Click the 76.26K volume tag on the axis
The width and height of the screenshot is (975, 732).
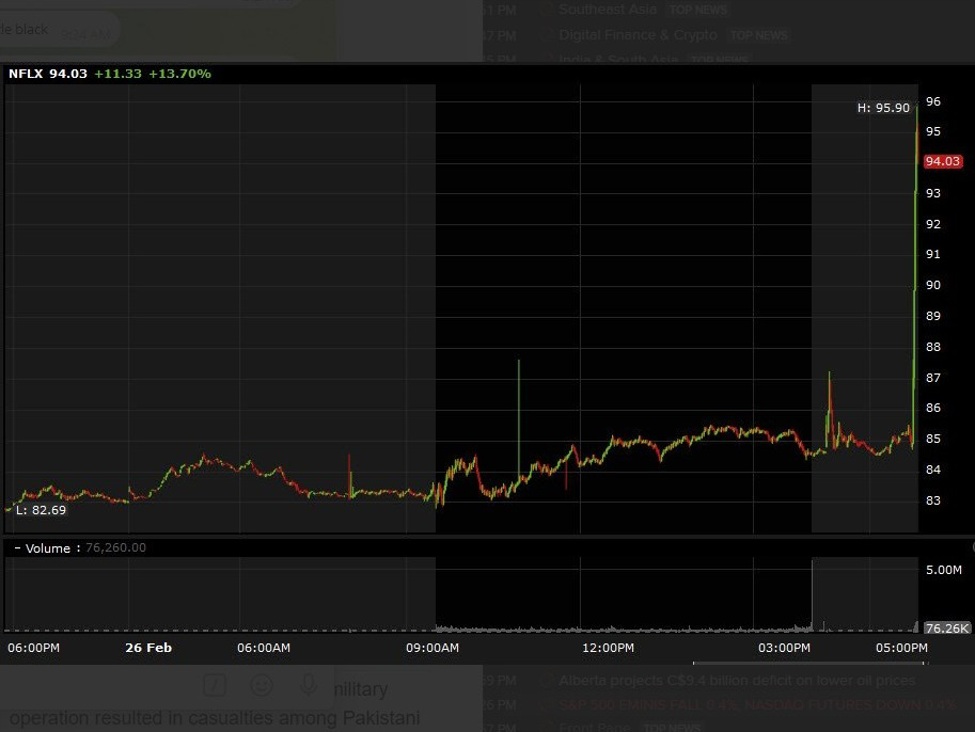(945, 628)
